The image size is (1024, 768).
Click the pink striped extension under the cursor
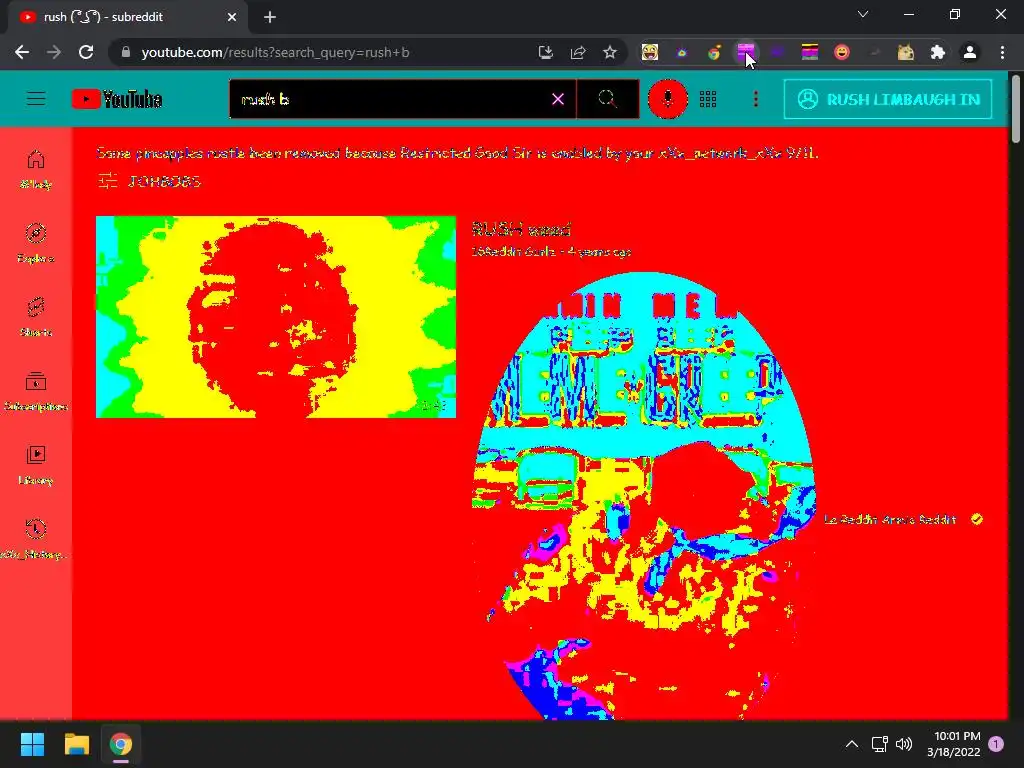746,52
